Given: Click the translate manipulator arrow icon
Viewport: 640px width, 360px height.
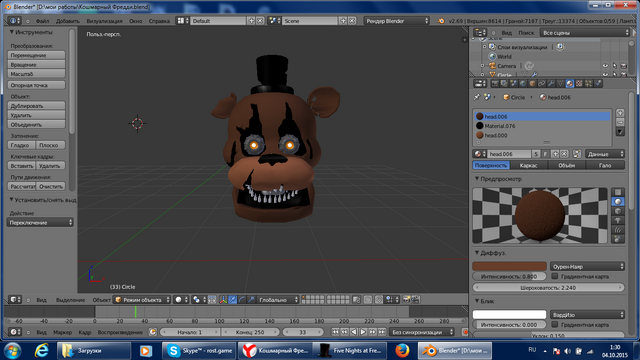Looking at the screenshot, I should [x=233, y=300].
